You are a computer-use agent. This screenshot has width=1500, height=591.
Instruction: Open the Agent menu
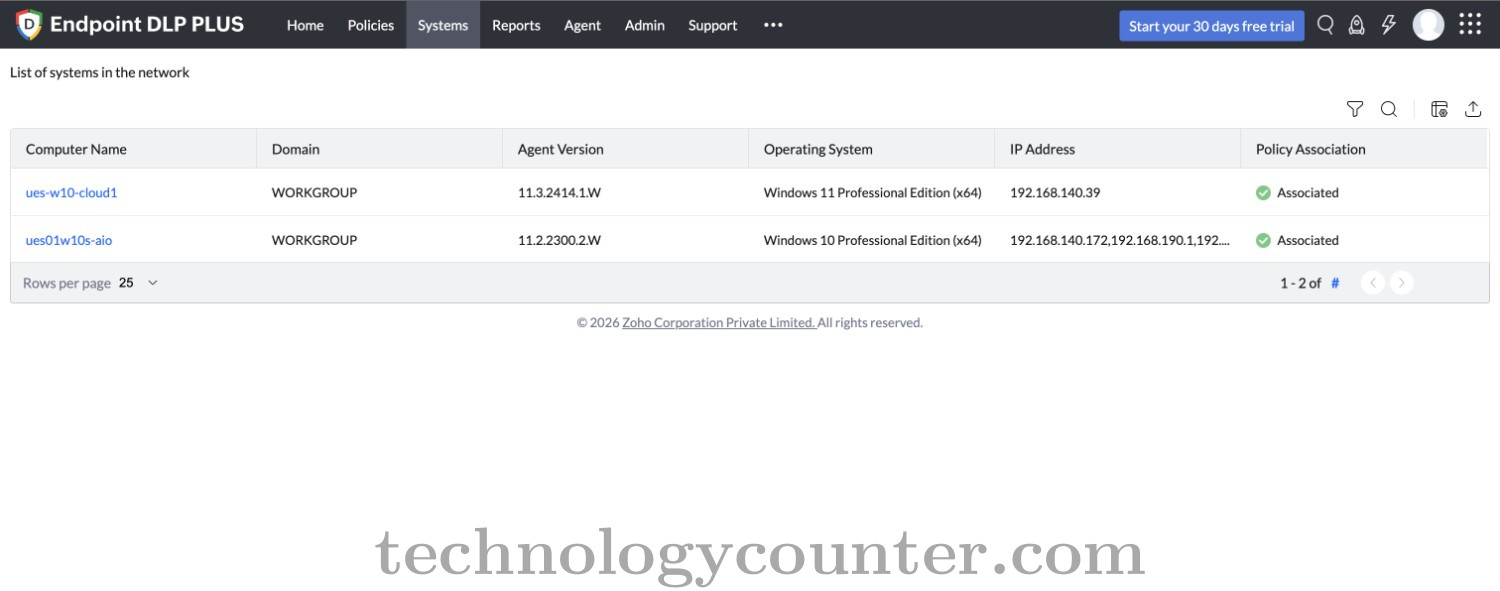(582, 25)
